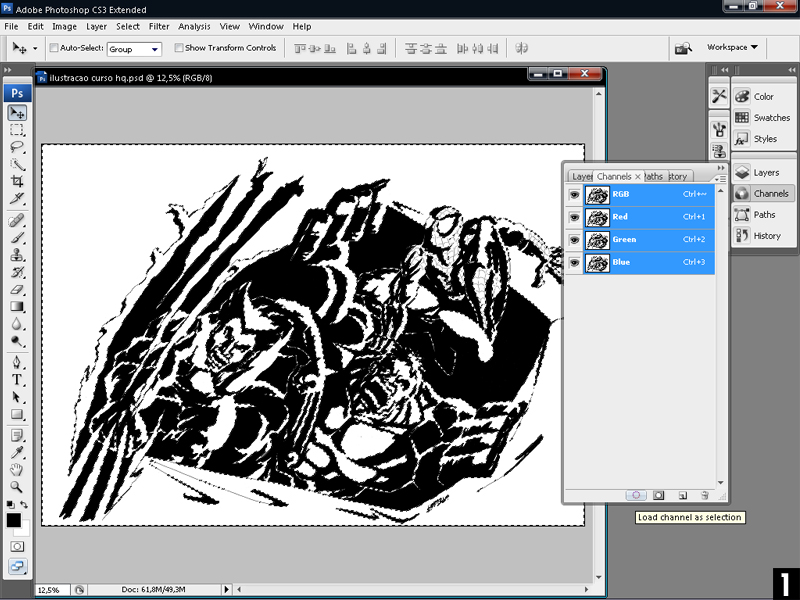
Task: Select the Zoom magnifier tool
Action: [17, 486]
